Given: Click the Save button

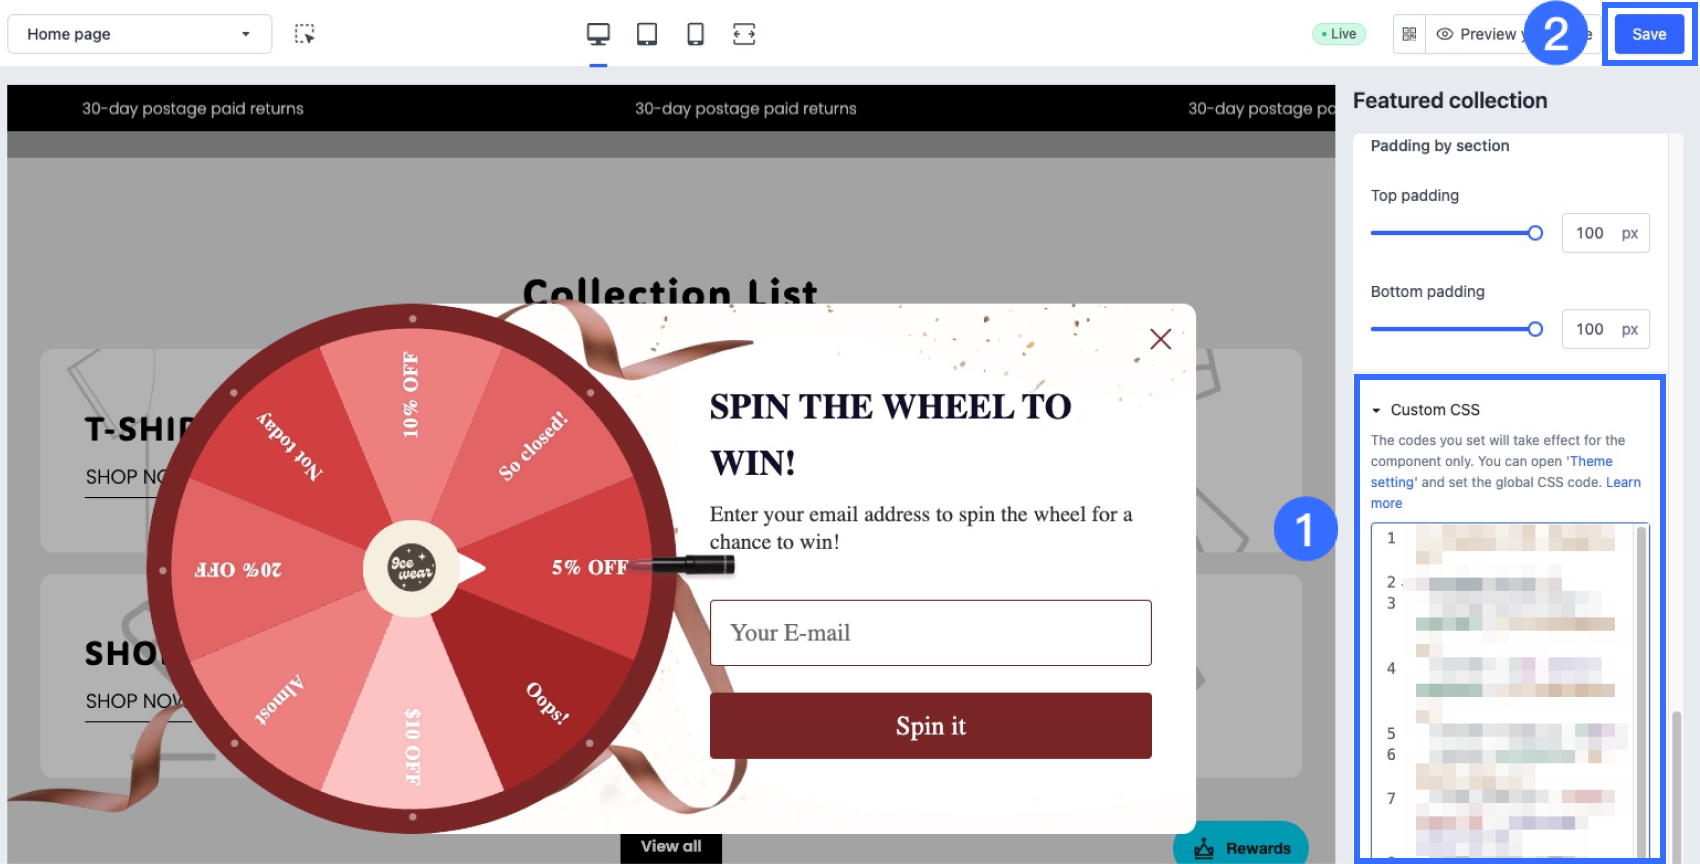Looking at the screenshot, I should pyautogui.click(x=1649, y=34).
